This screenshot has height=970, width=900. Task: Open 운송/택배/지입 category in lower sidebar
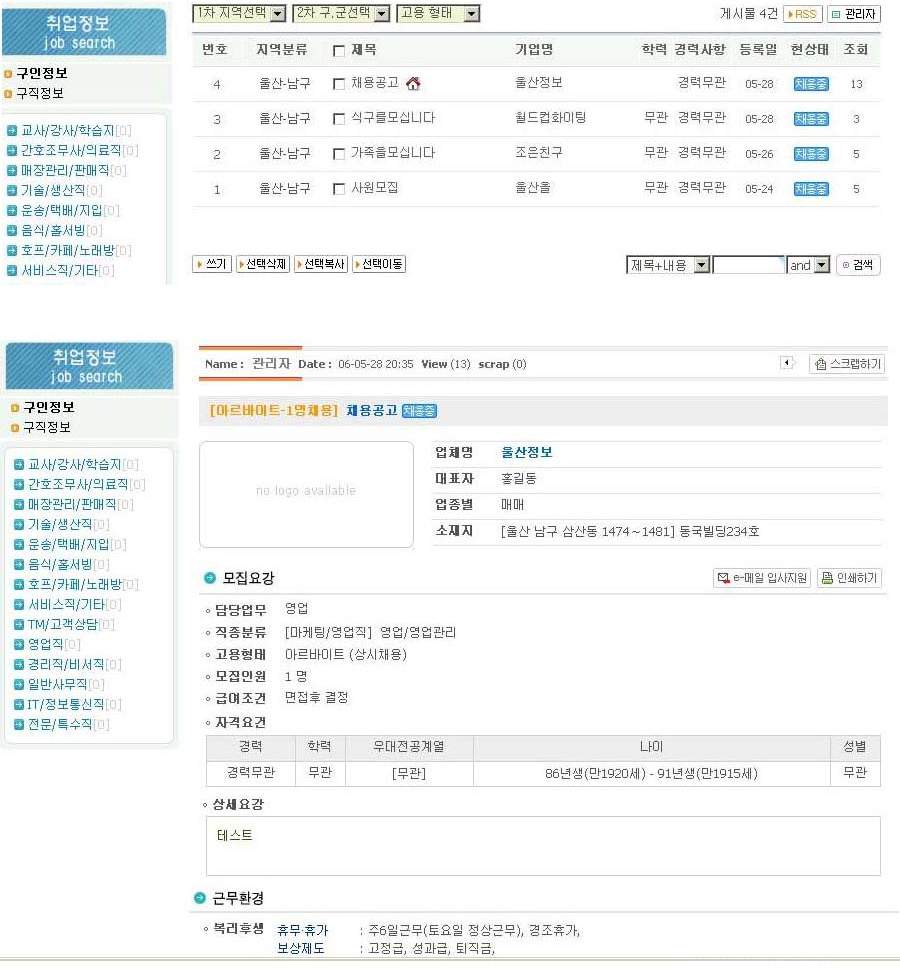[x=69, y=544]
